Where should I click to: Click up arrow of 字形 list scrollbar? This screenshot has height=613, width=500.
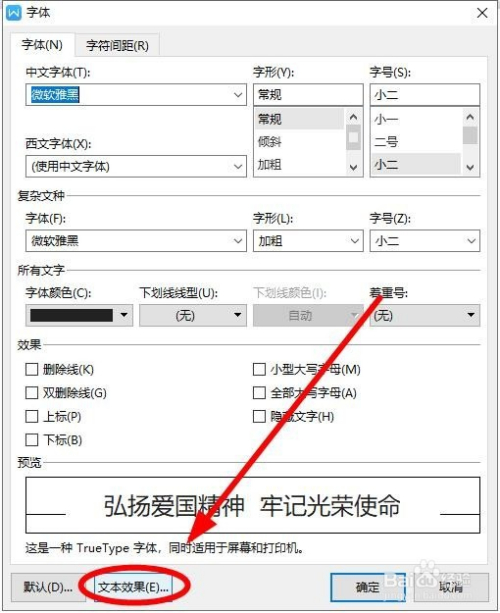353,117
